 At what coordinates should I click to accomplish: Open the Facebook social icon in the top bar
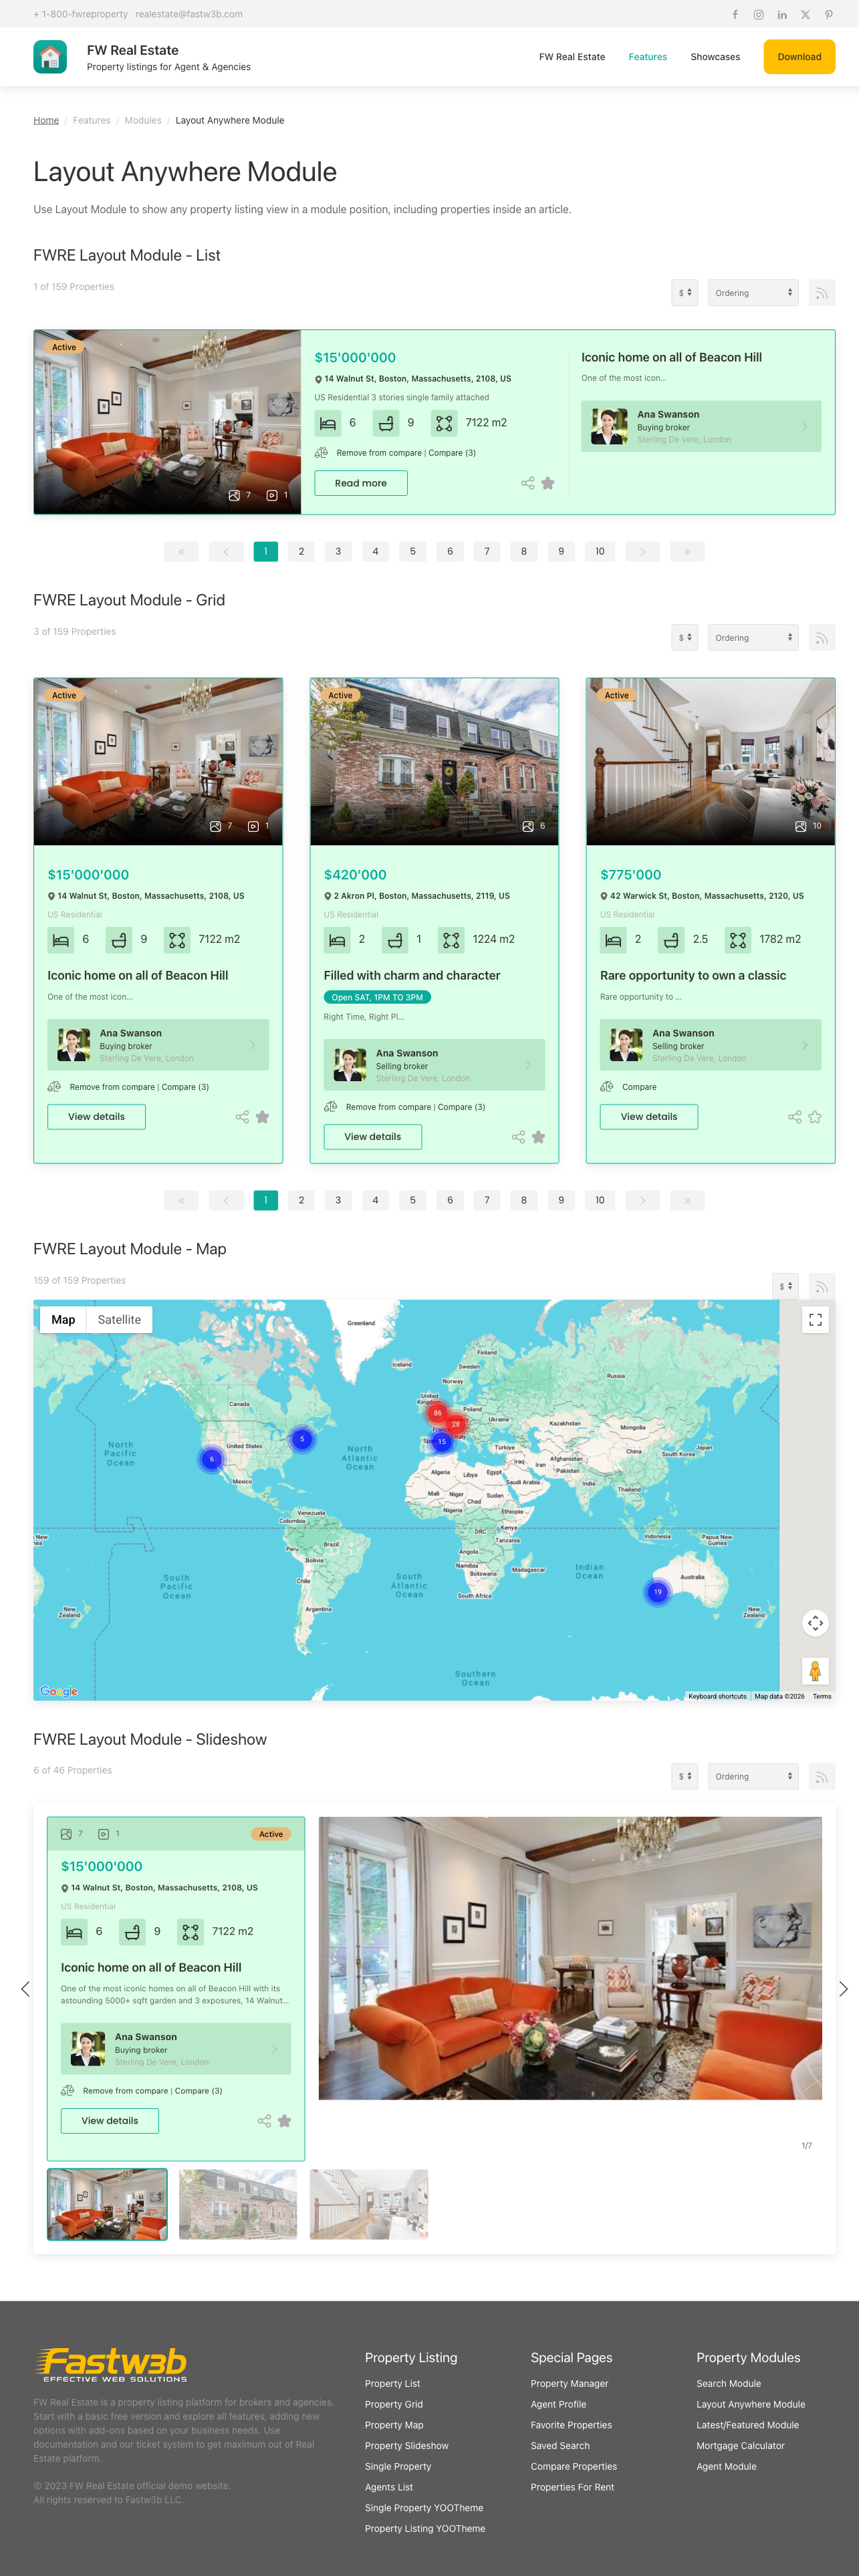pos(735,14)
